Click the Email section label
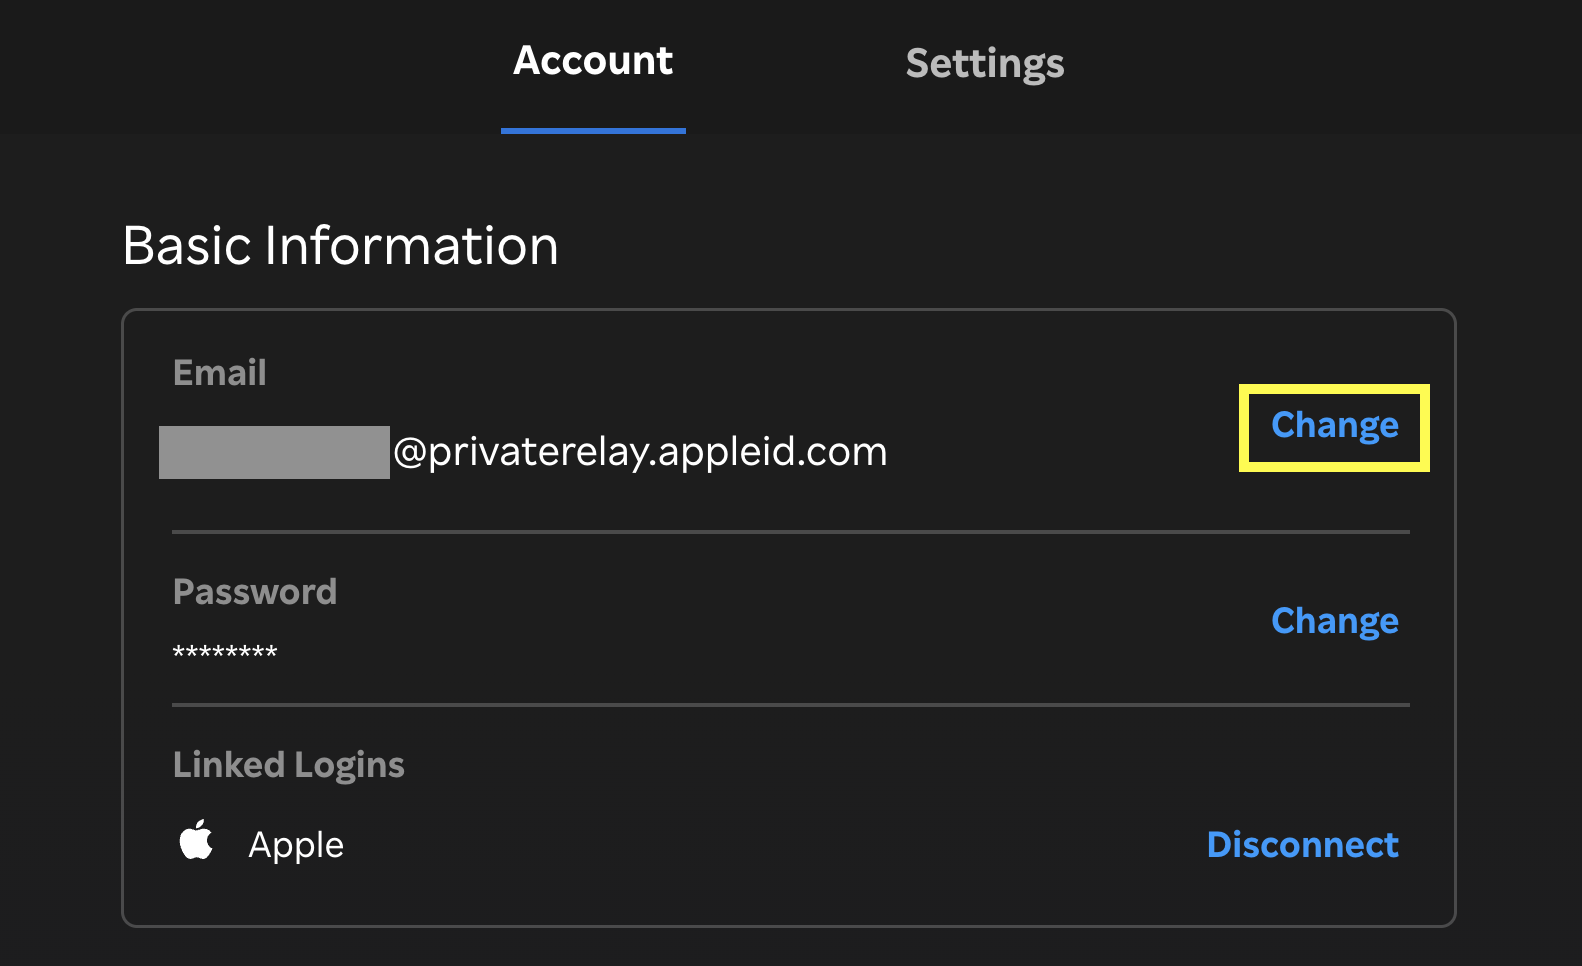1582x966 pixels. click(x=219, y=372)
